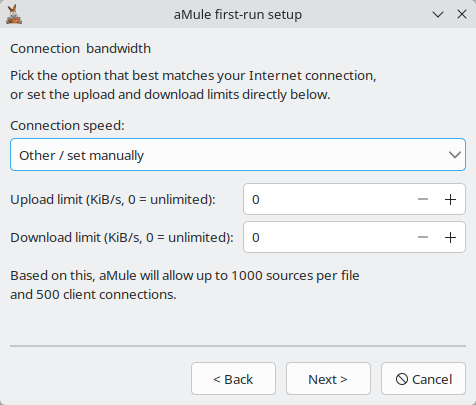Image resolution: width=476 pixels, height=405 pixels.
Task: Click the aMule rabbit icon in title bar
Action: pos(14,14)
